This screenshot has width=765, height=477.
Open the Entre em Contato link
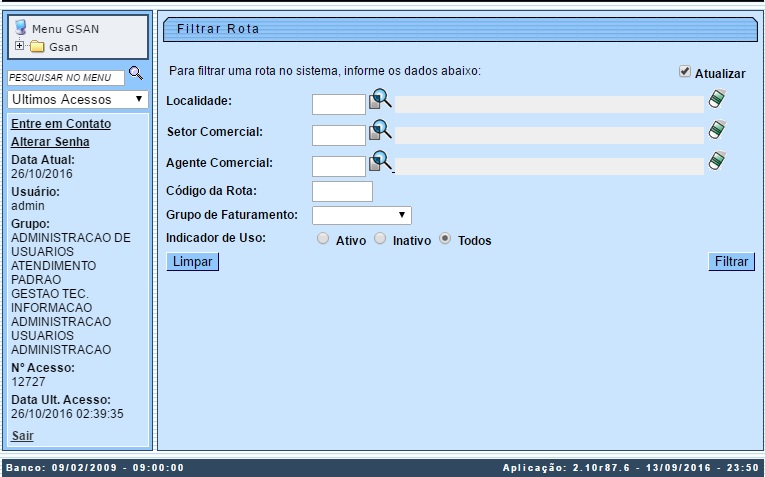[x=60, y=124]
